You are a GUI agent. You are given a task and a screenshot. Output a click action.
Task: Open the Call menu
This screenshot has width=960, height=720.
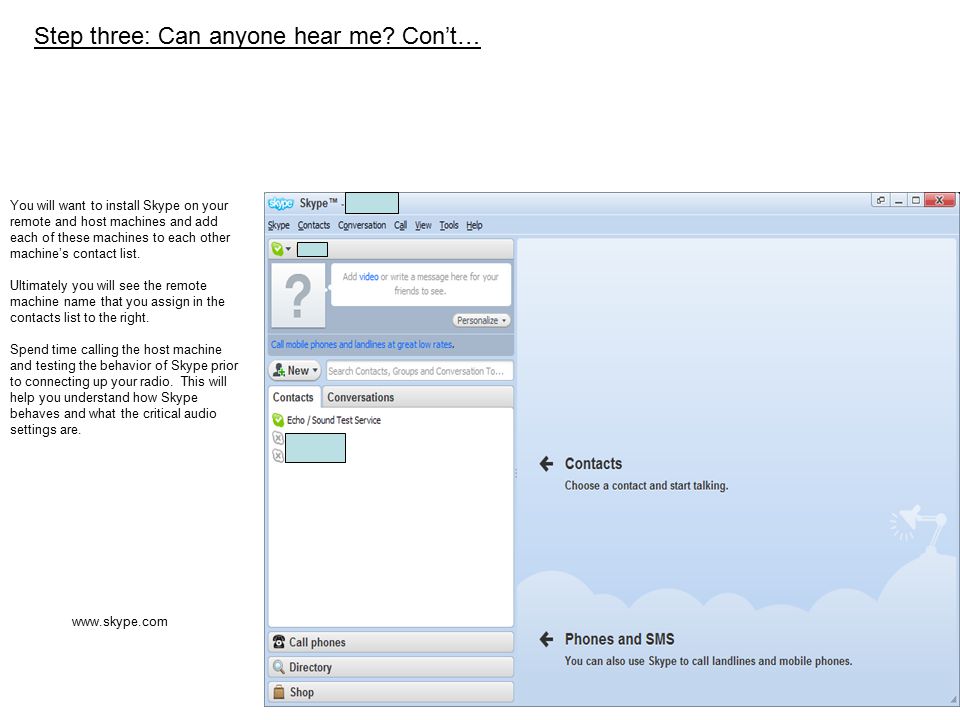click(400, 225)
